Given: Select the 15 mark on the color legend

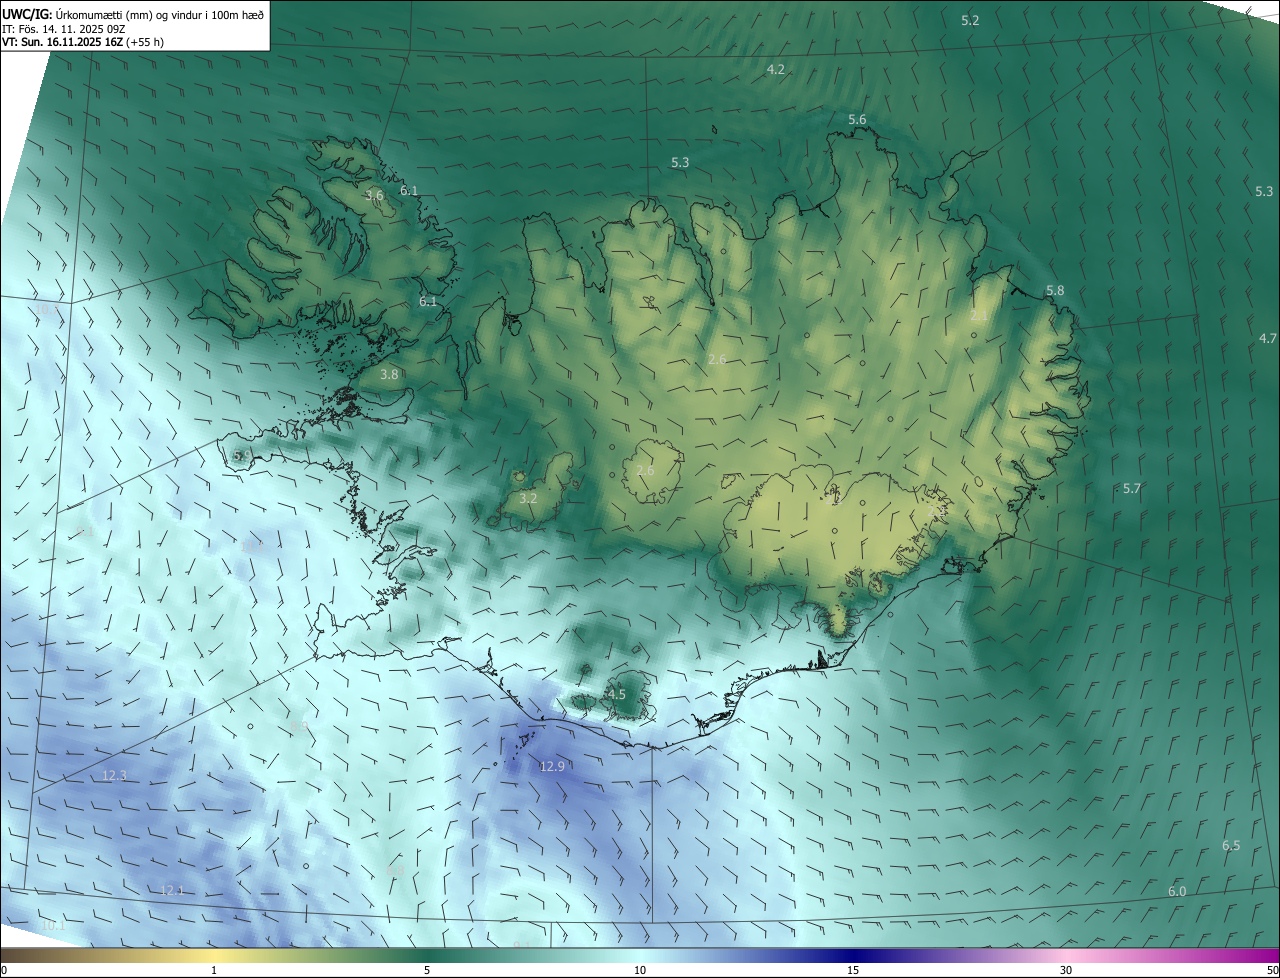Looking at the screenshot, I should tap(853, 970).
